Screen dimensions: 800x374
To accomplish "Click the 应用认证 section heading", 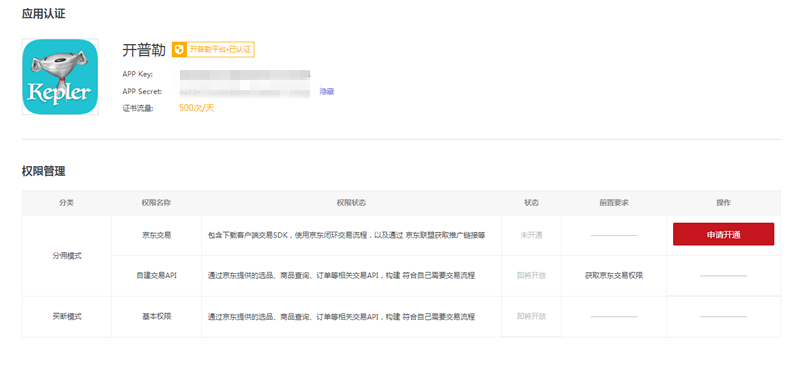I will (43, 14).
